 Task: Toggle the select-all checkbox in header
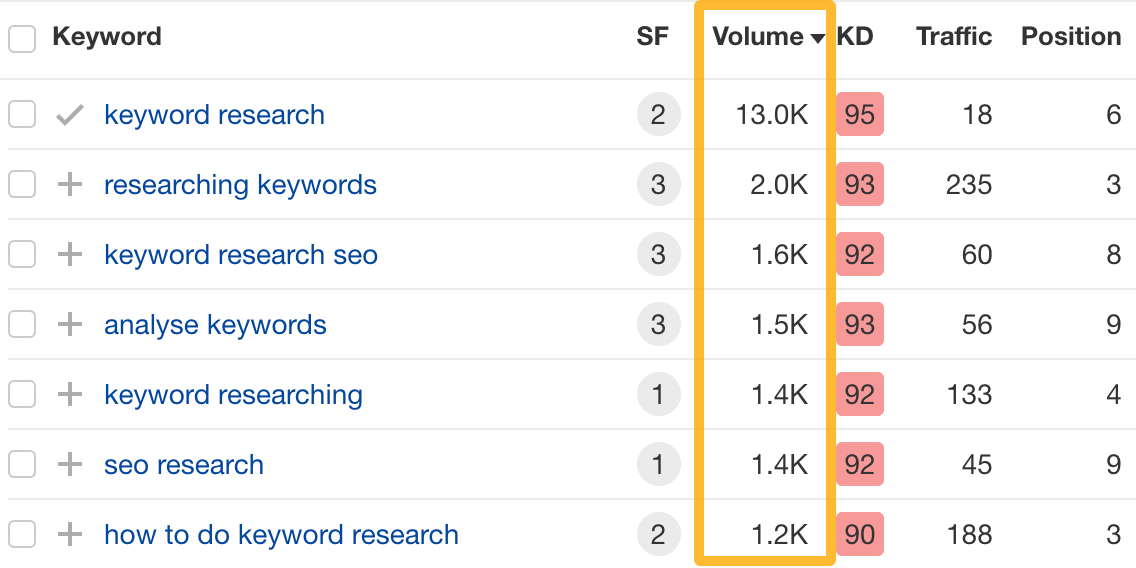tap(22, 39)
